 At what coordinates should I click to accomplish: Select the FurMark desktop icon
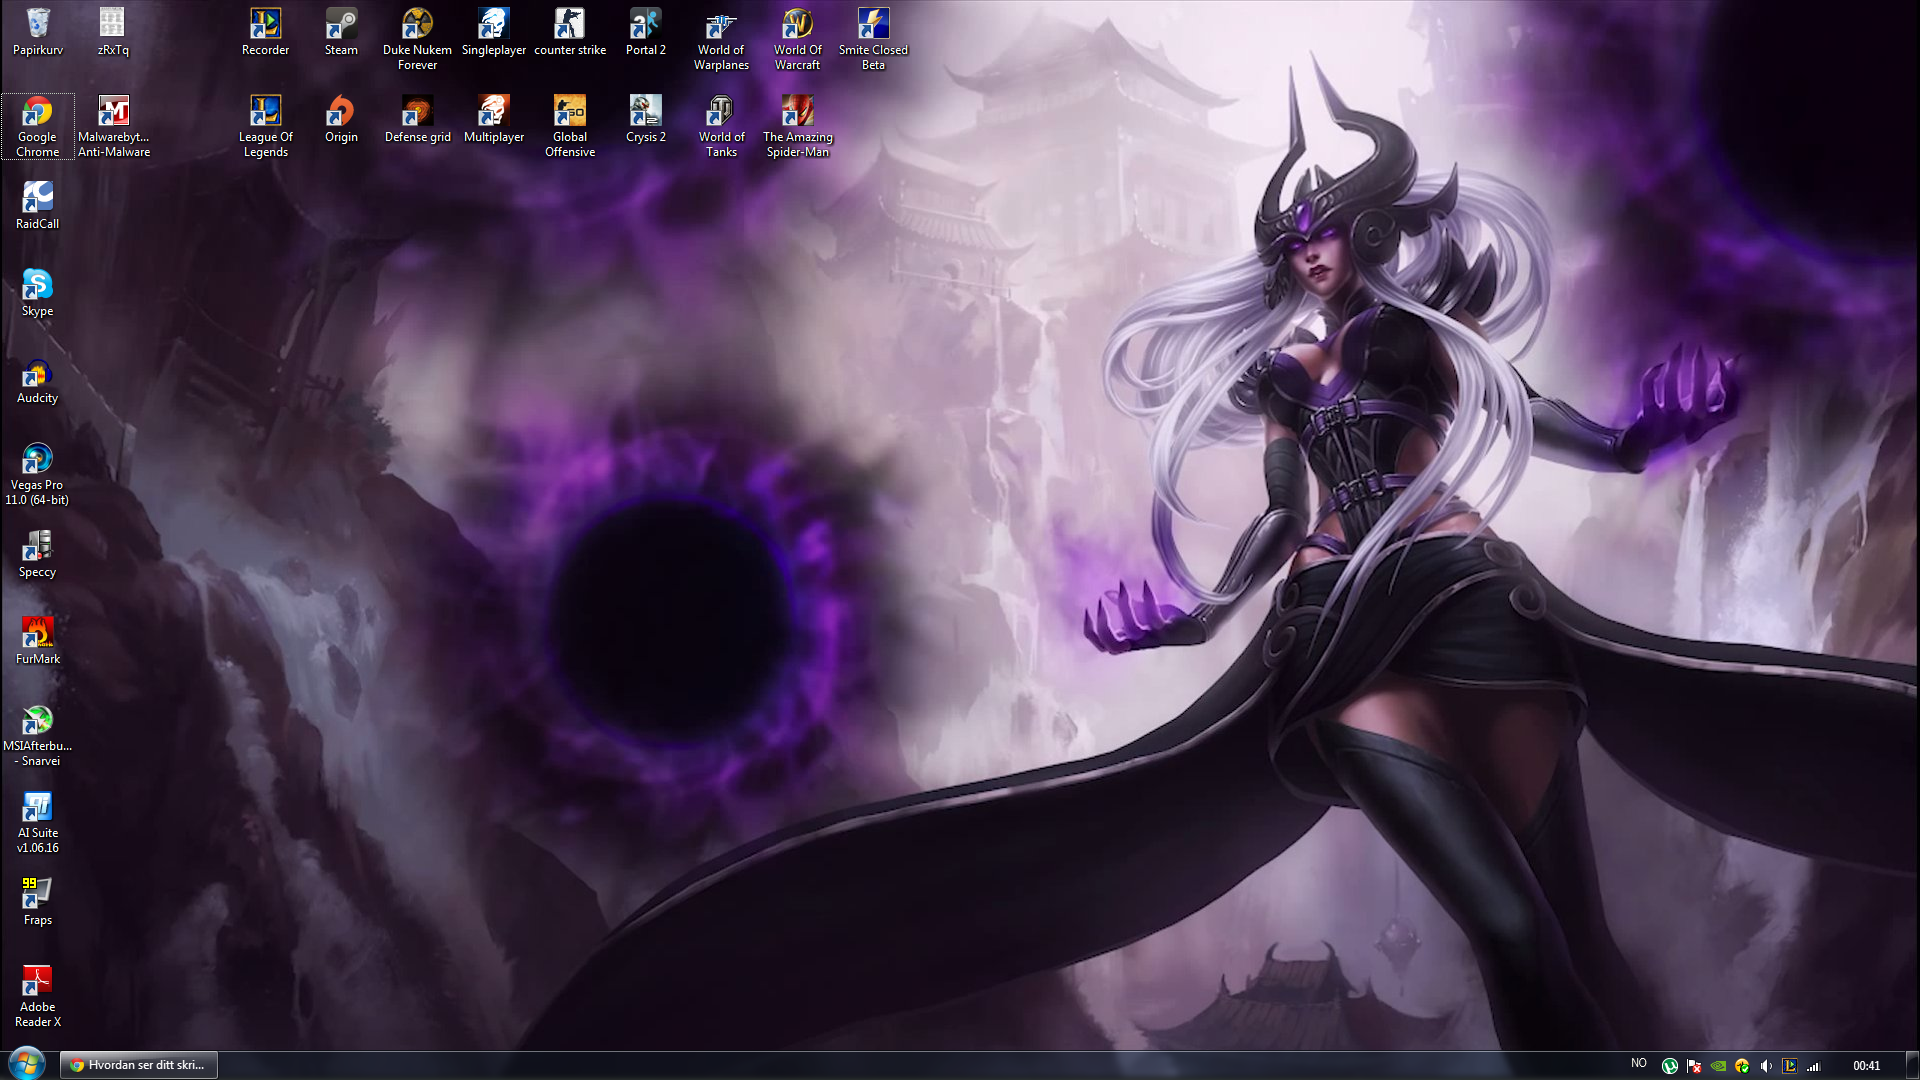coord(38,641)
